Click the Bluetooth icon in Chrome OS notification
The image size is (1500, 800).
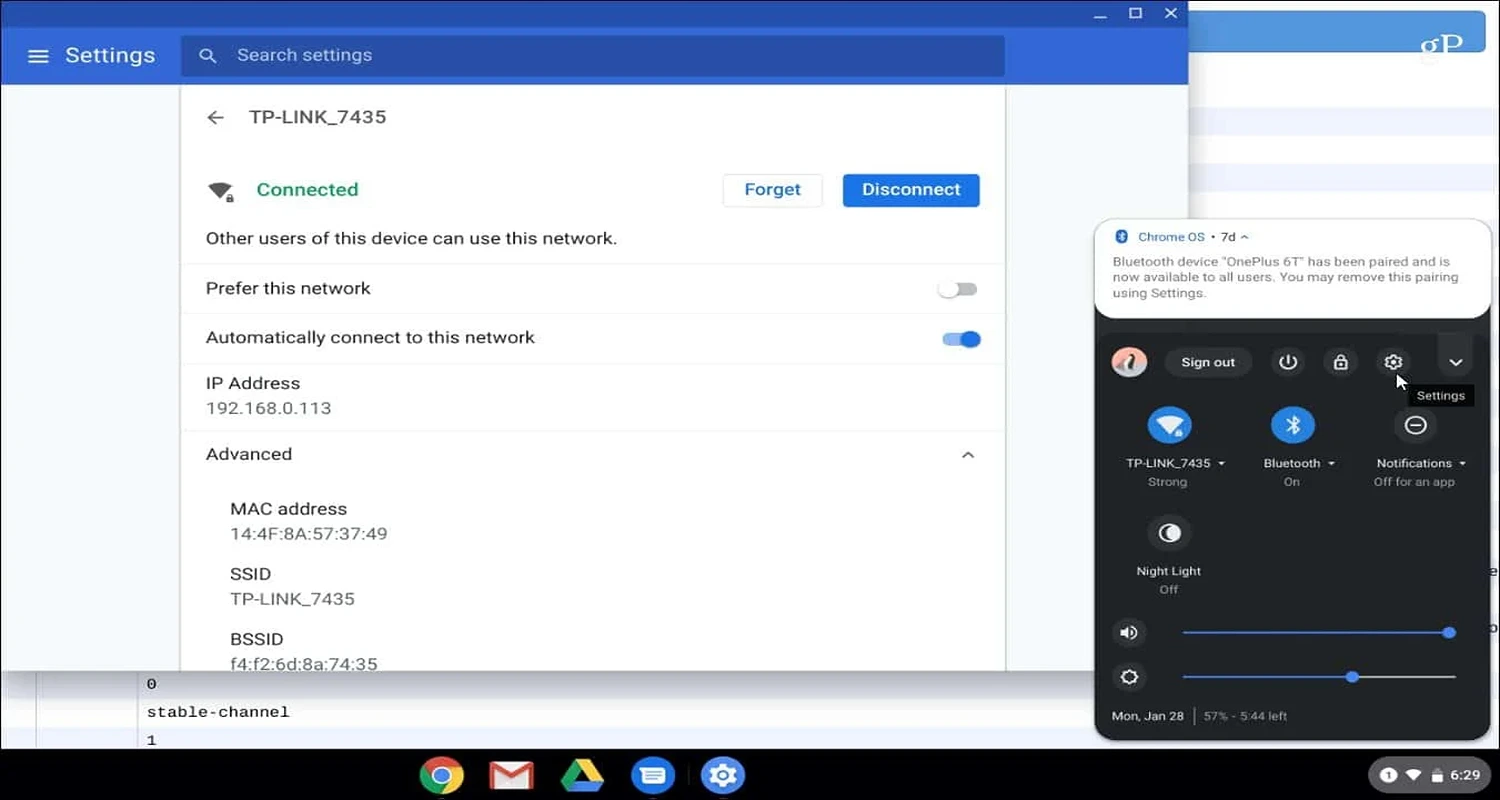click(x=1121, y=237)
